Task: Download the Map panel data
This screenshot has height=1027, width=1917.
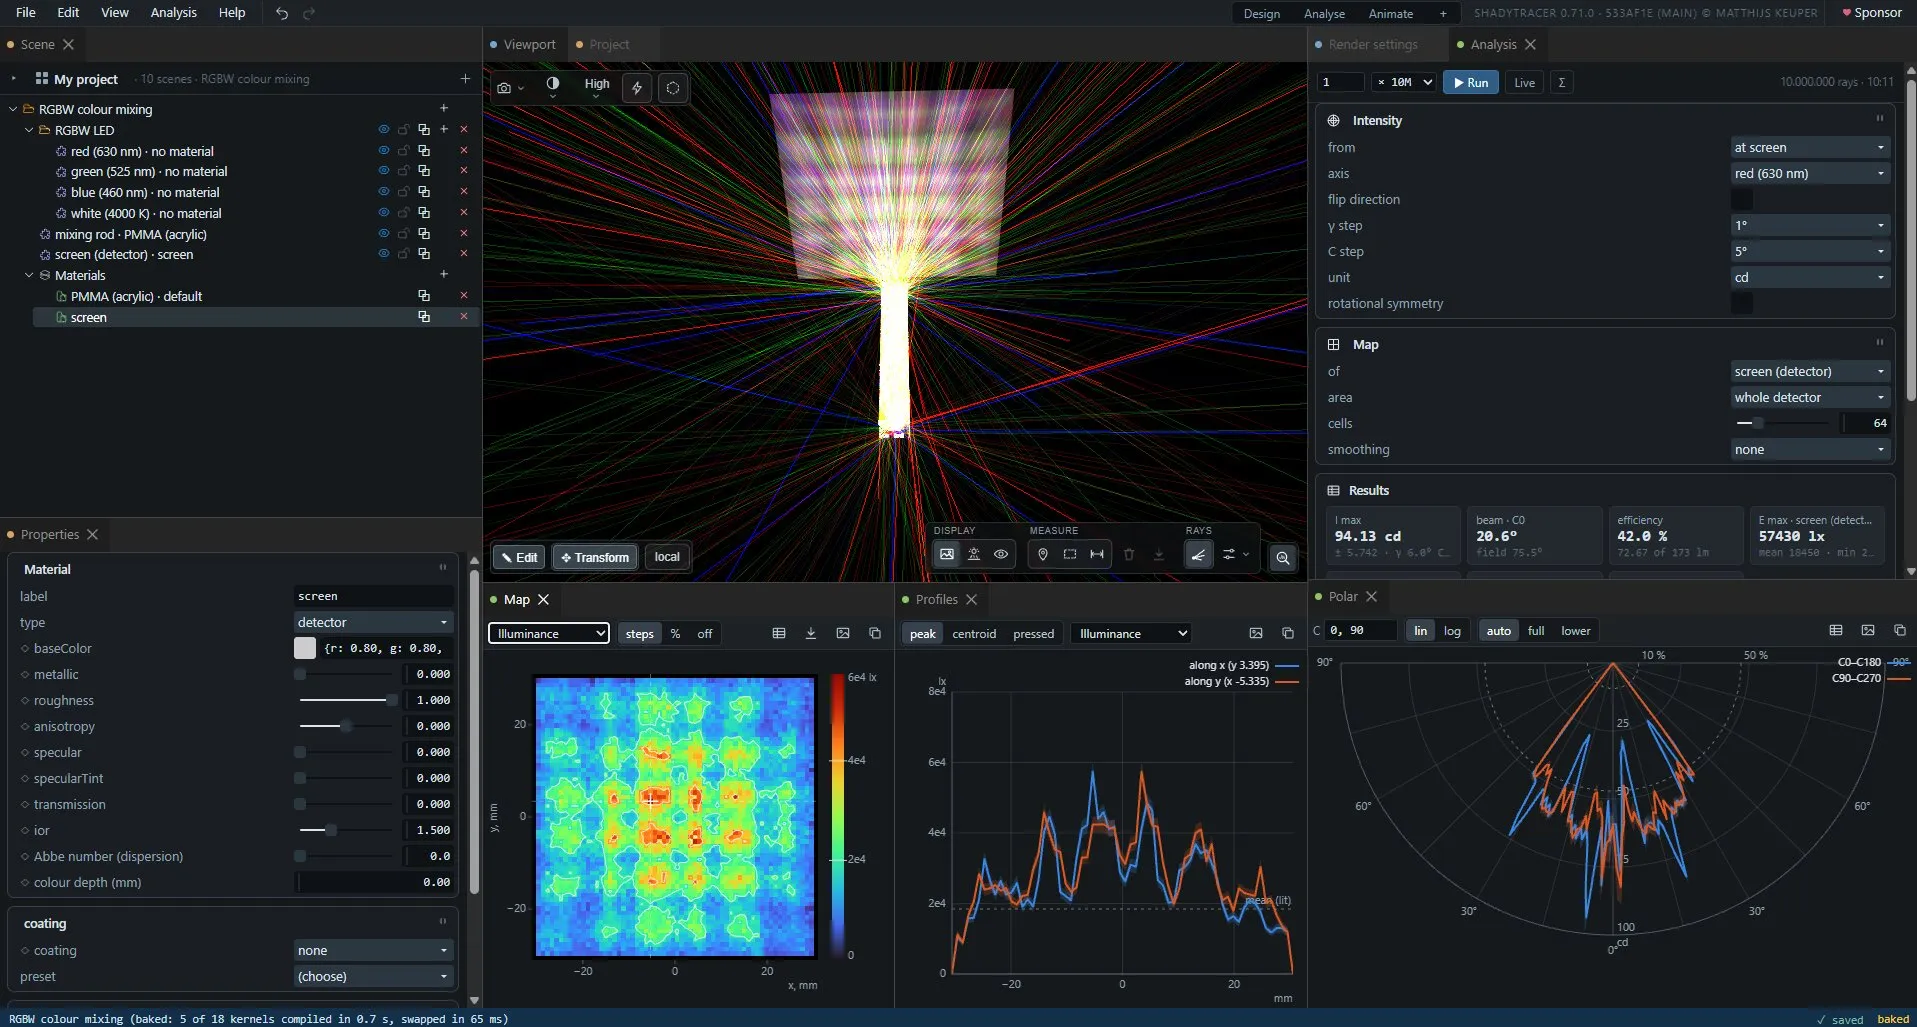Action: click(x=811, y=633)
